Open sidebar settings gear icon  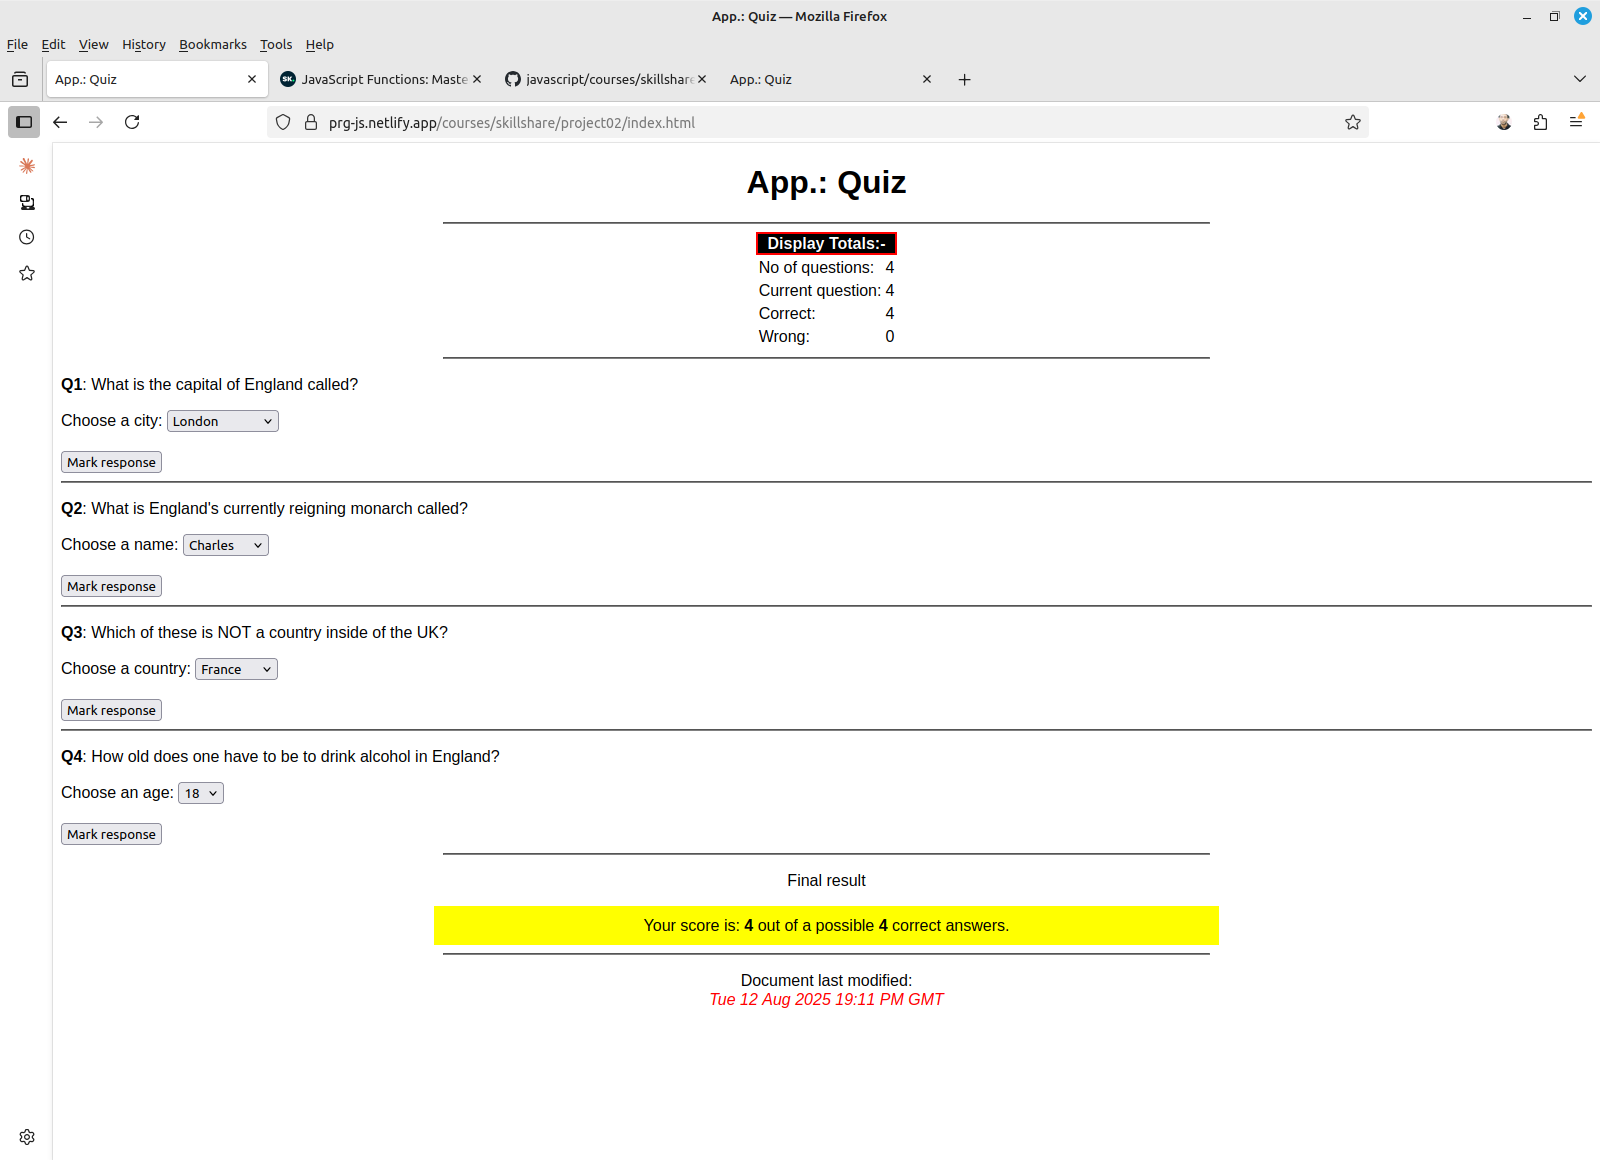point(27,1137)
